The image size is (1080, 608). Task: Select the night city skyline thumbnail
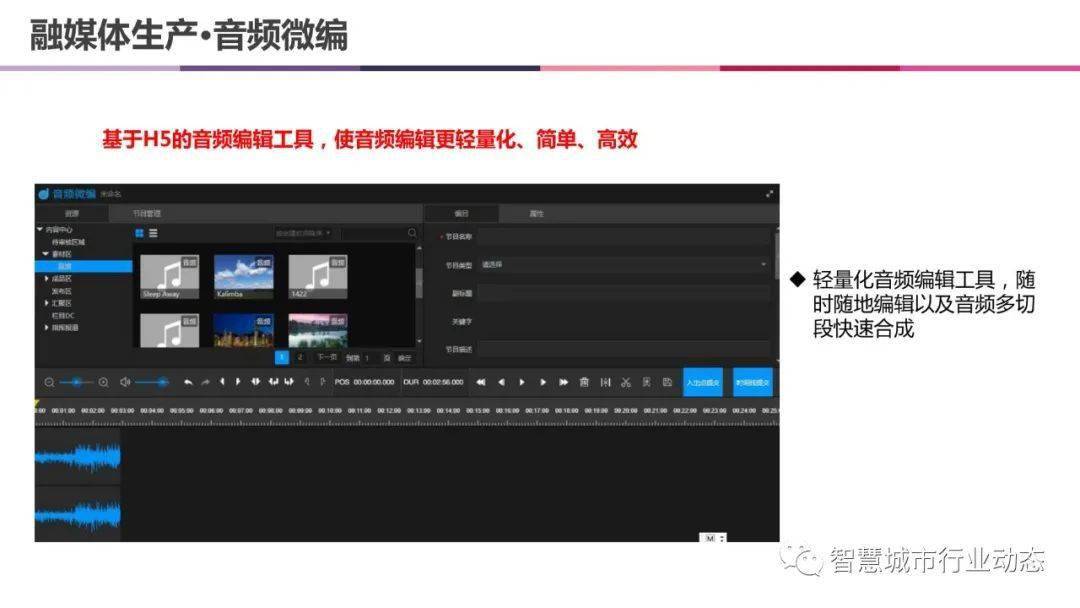coord(244,331)
